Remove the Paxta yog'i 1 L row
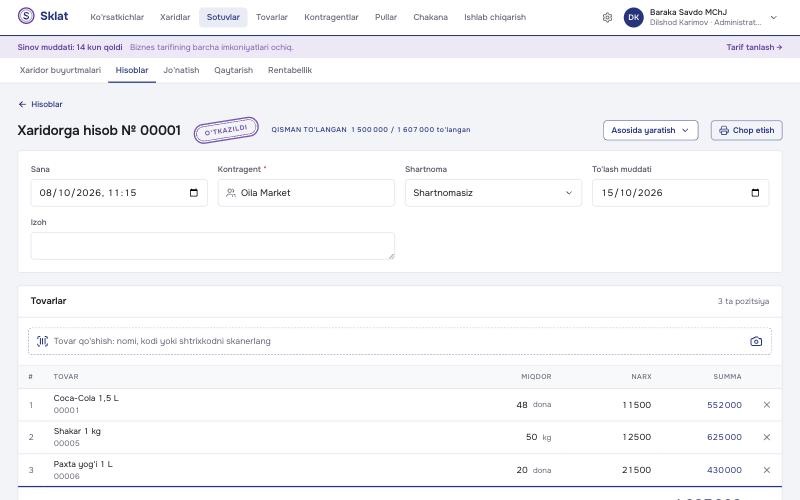Screen dimensions: 800x500 click(766, 470)
